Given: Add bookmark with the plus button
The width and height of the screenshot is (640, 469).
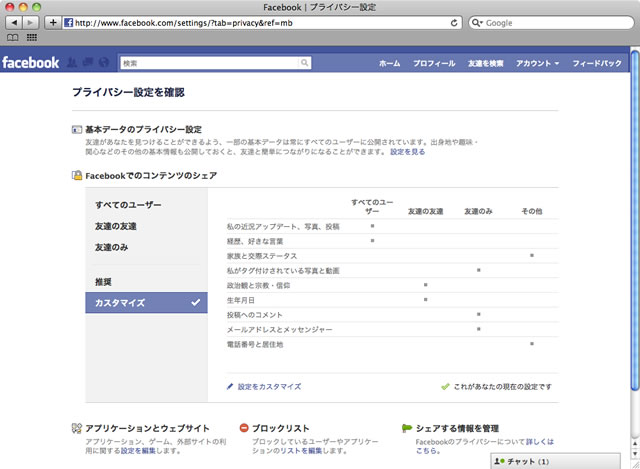Looking at the screenshot, I should (x=53, y=22).
